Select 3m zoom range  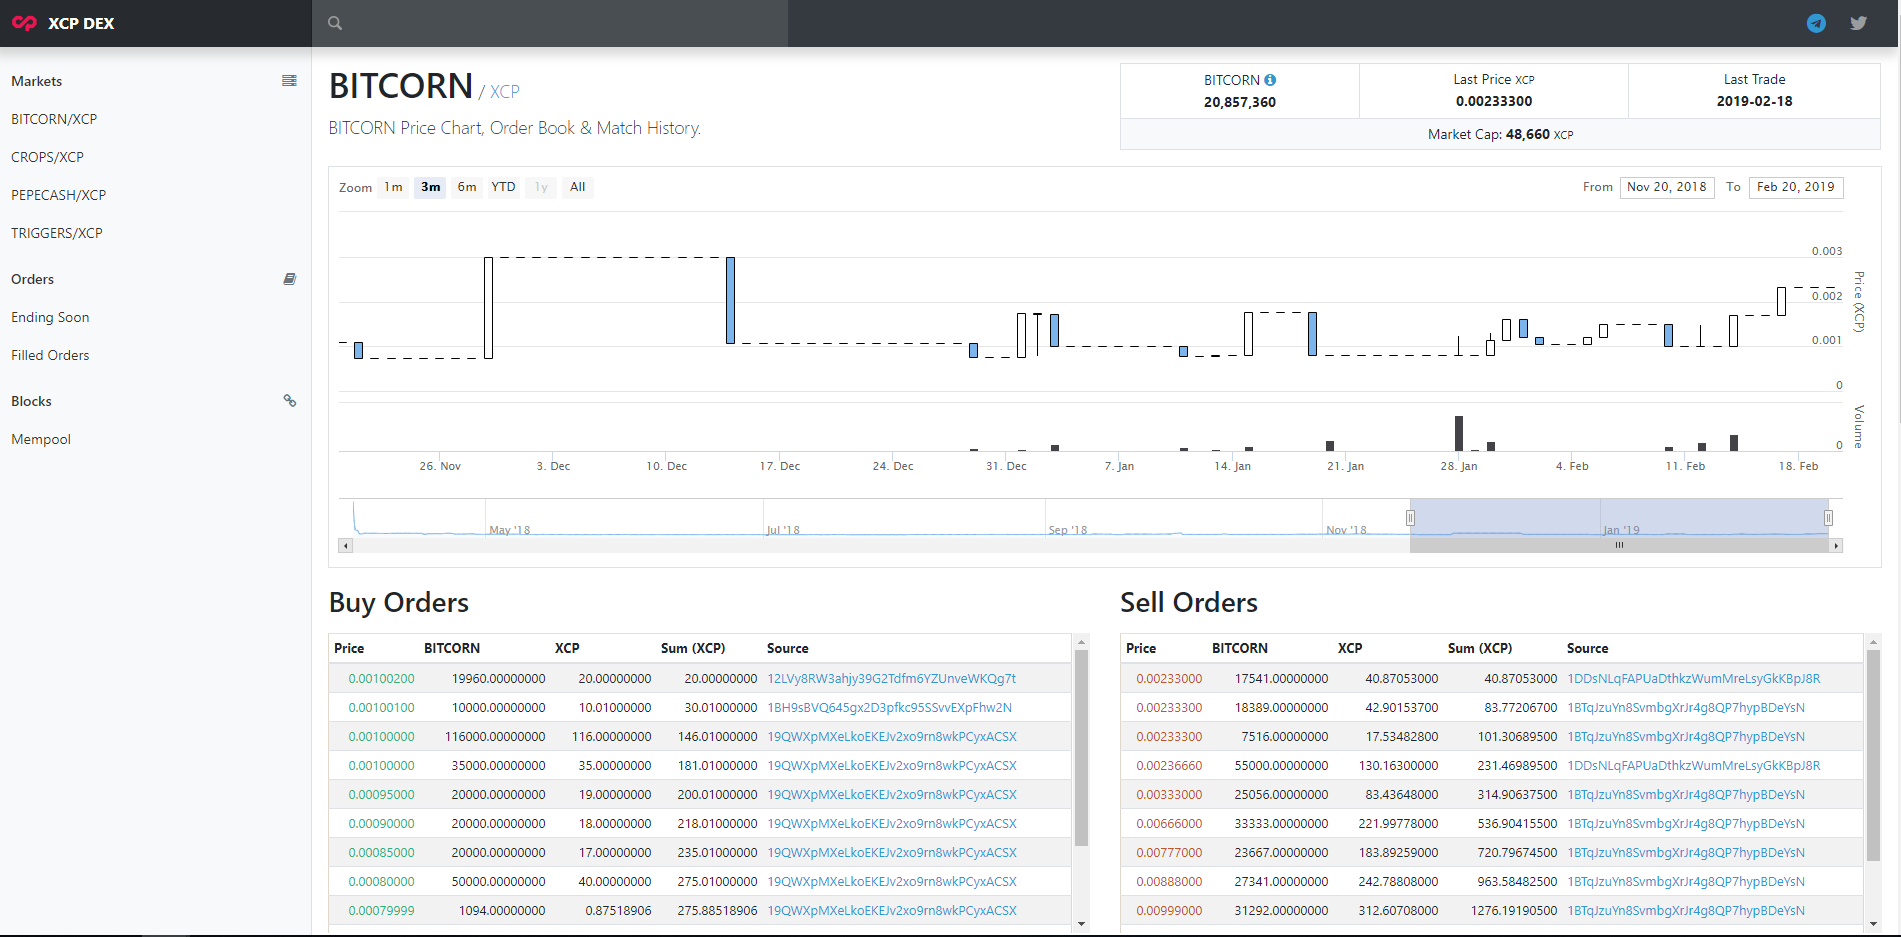(430, 187)
